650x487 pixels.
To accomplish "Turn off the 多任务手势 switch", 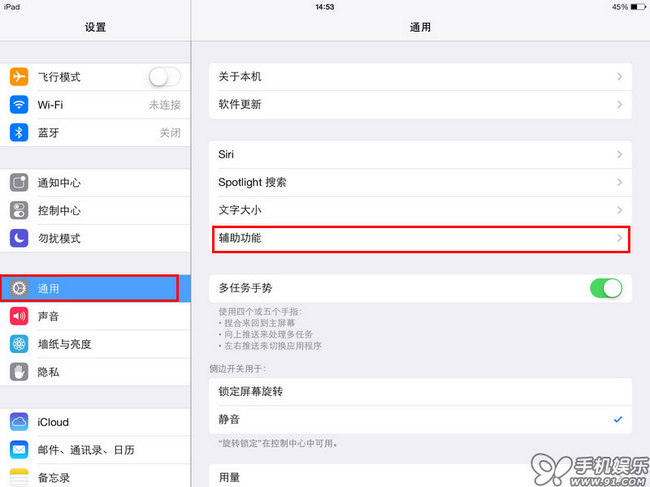I will click(x=606, y=288).
